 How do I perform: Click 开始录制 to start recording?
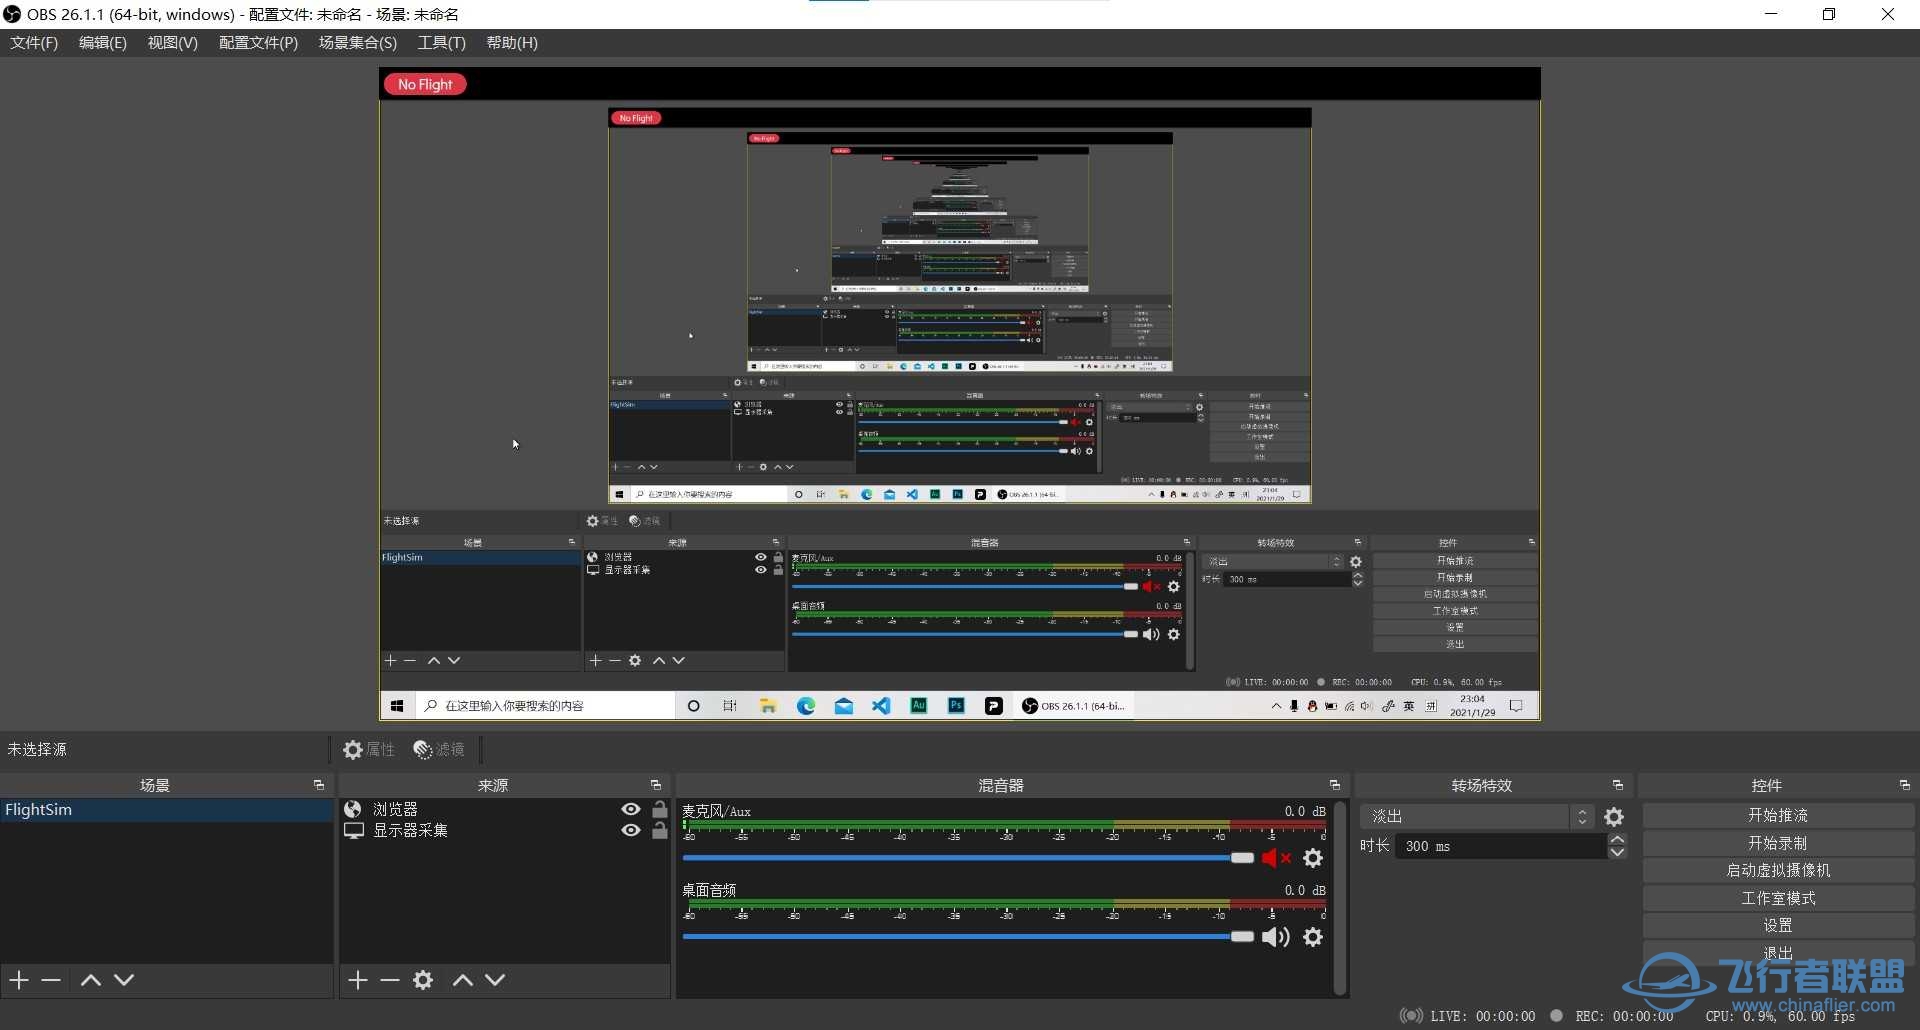pyautogui.click(x=1778, y=844)
